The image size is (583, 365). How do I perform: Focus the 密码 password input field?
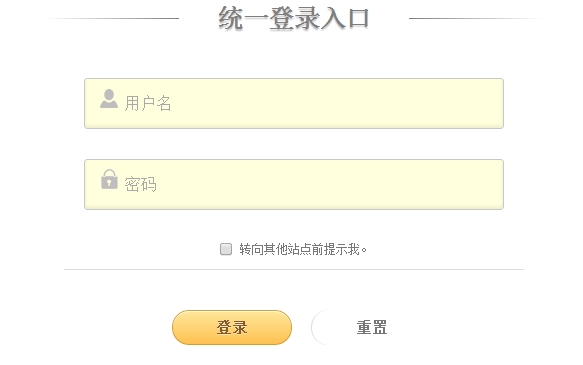(294, 184)
